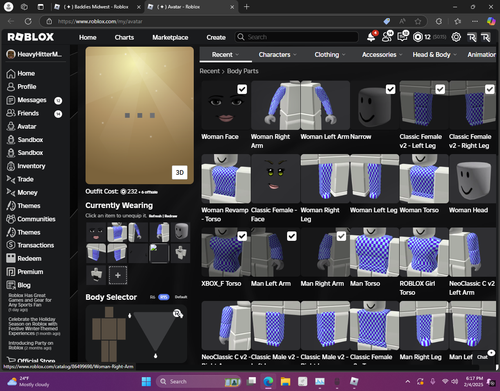Image resolution: width=500 pixels, height=391 pixels.
Task: Open the Introducing Party on Roblox post
Action: 31,345
